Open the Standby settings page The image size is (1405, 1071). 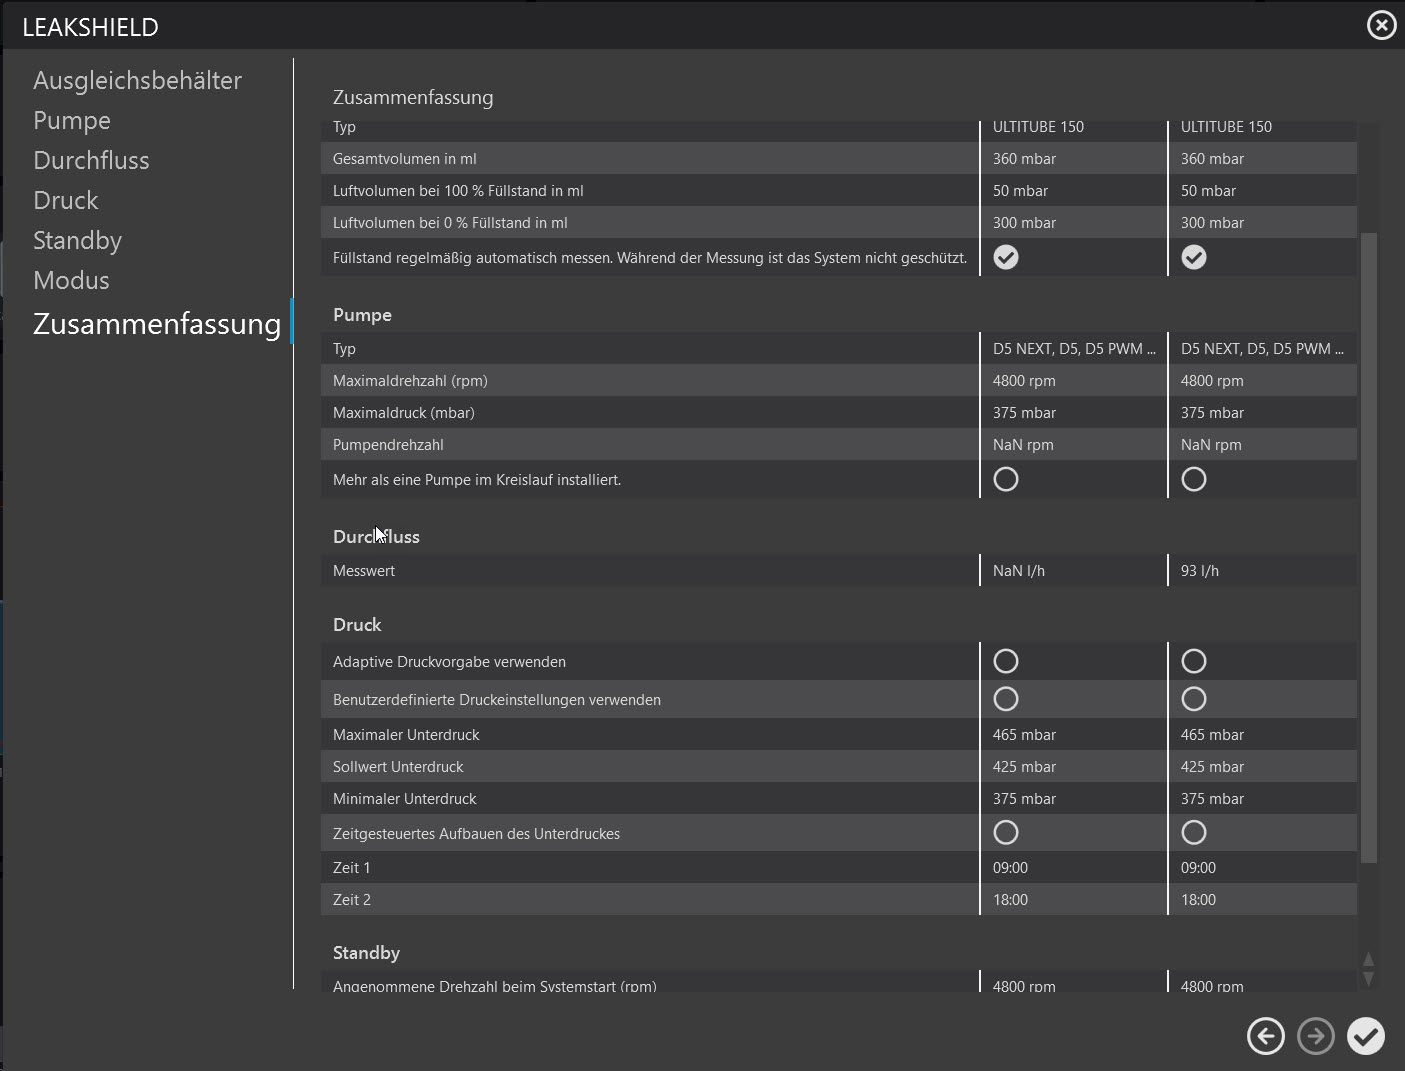(77, 240)
